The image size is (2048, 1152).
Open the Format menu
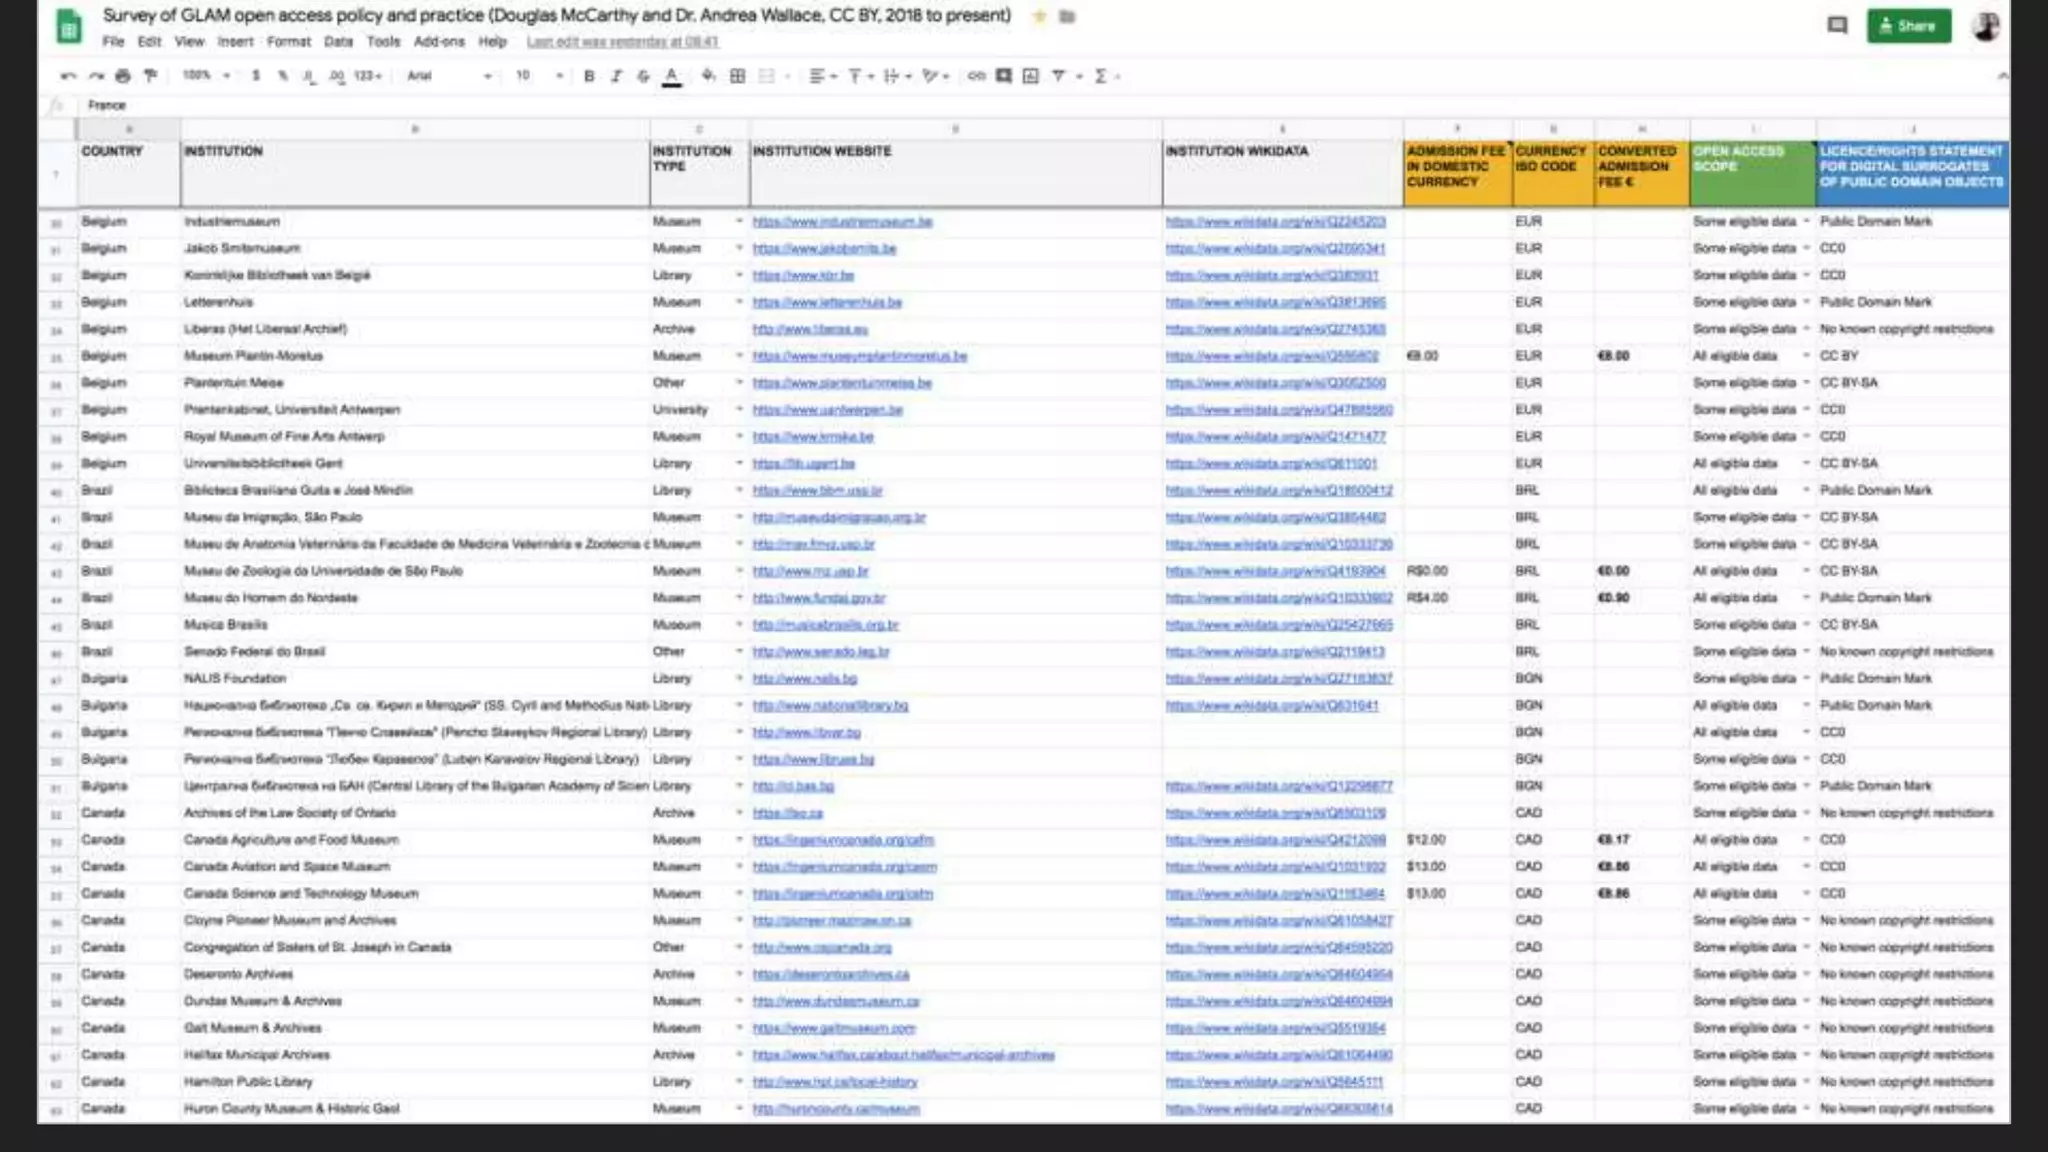point(288,42)
